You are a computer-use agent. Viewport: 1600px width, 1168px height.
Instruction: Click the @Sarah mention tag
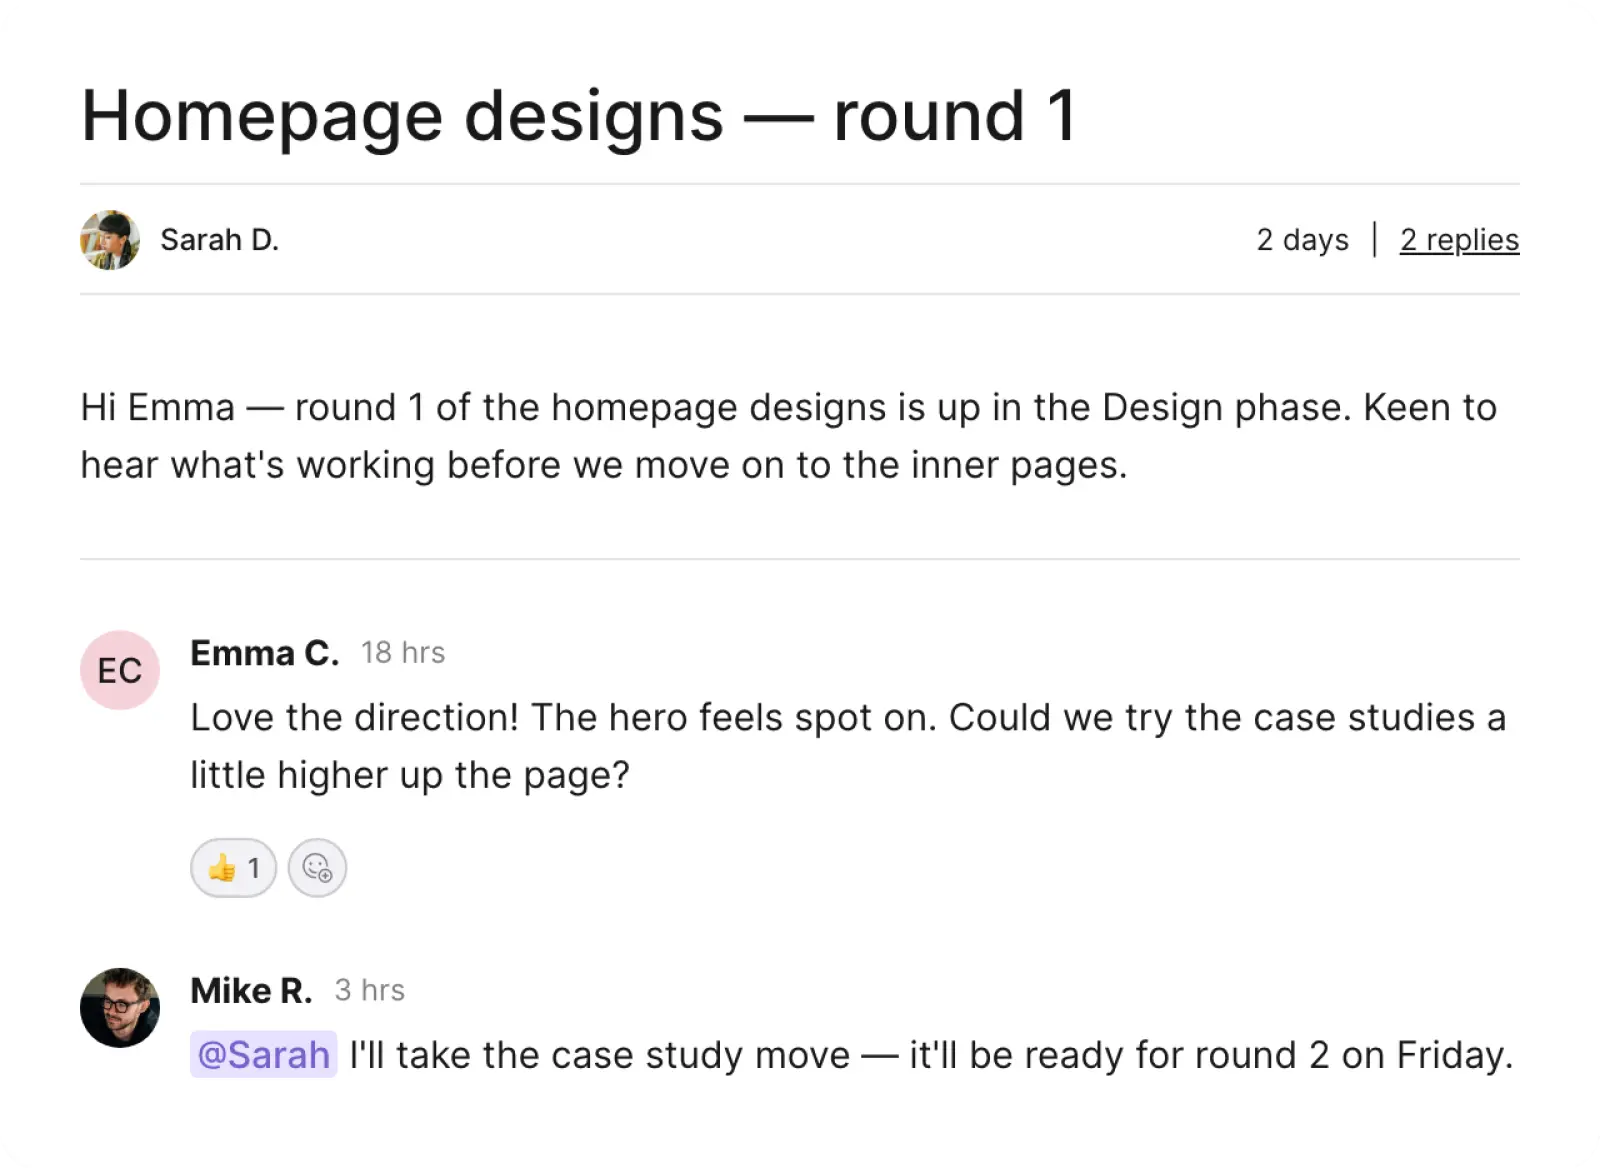pos(264,1055)
